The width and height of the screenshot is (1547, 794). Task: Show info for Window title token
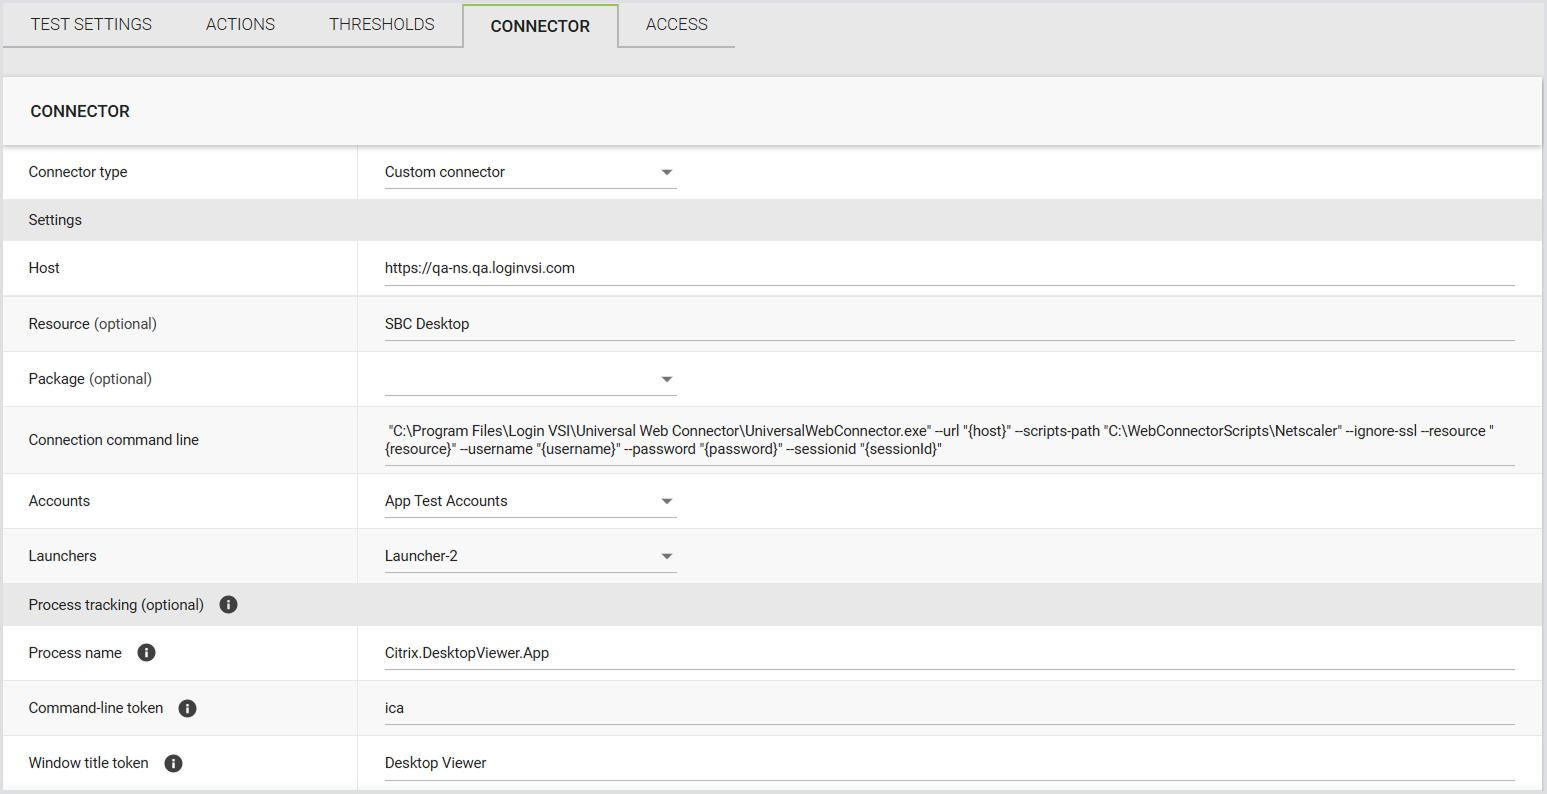point(173,763)
